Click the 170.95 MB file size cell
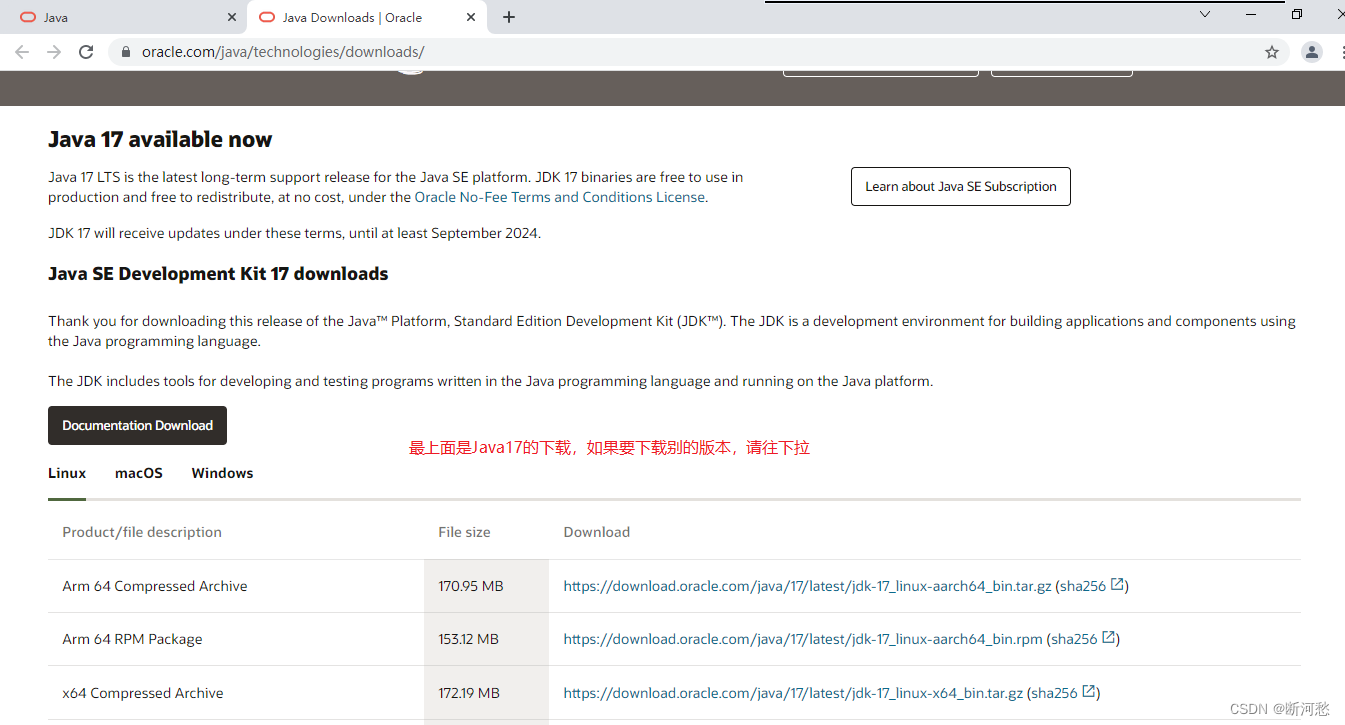Viewport: 1345px width, 725px height. pos(486,586)
